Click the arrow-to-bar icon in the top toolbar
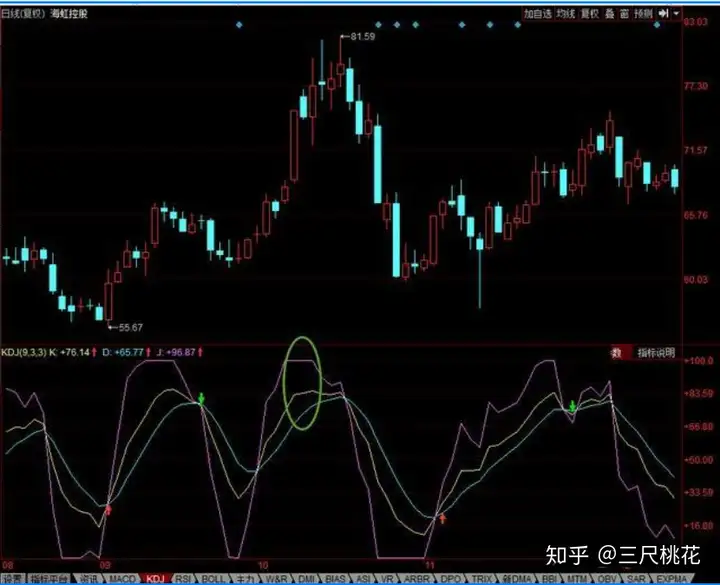This screenshot has height=585, width=720. pyautogui.click(x=664, y=14)
